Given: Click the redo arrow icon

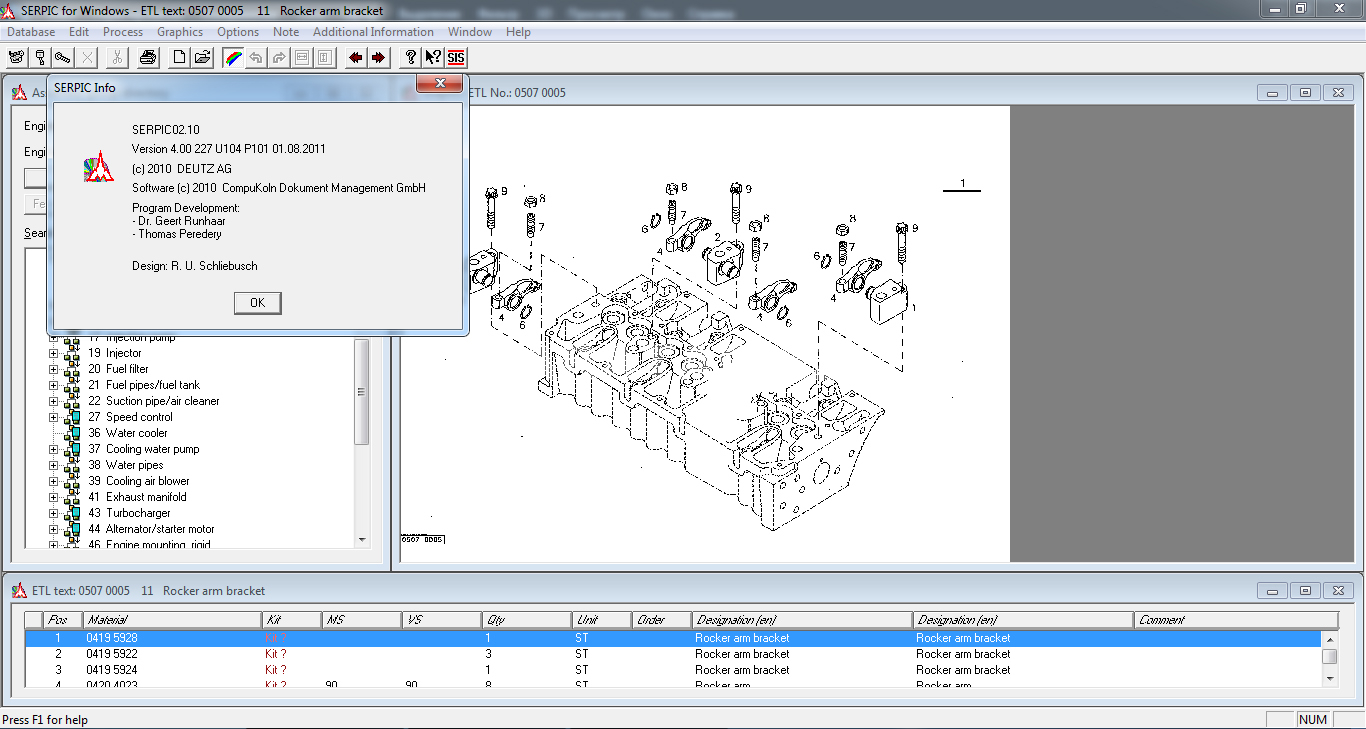Looking at the screenshot, I should coord(279,57).
